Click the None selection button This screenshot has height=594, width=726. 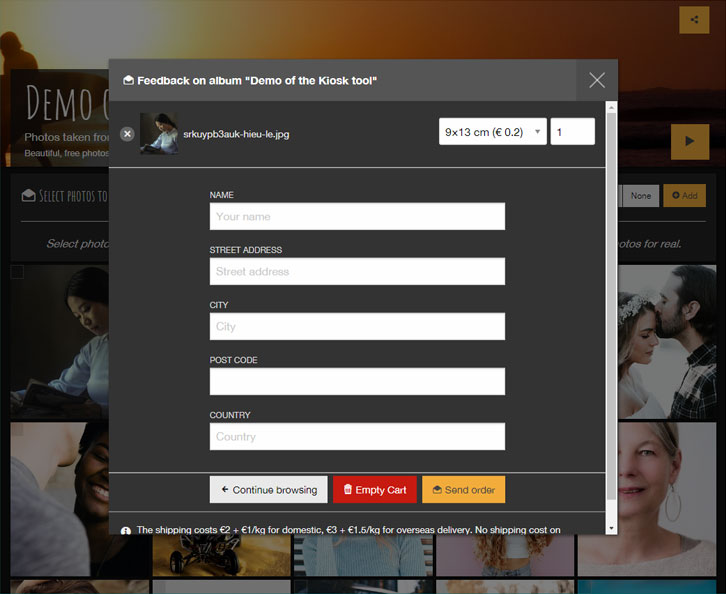641,196
